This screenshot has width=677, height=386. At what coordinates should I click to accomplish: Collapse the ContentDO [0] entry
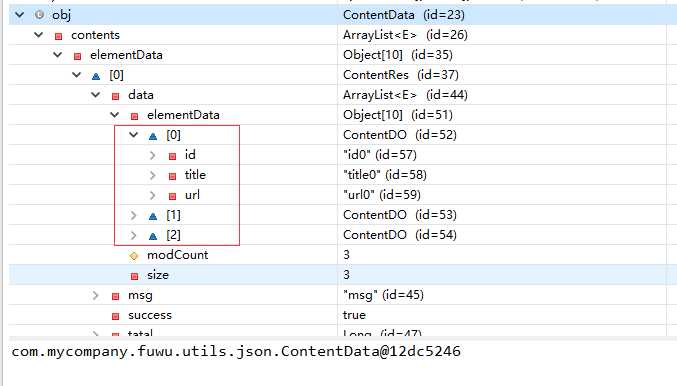133,135
